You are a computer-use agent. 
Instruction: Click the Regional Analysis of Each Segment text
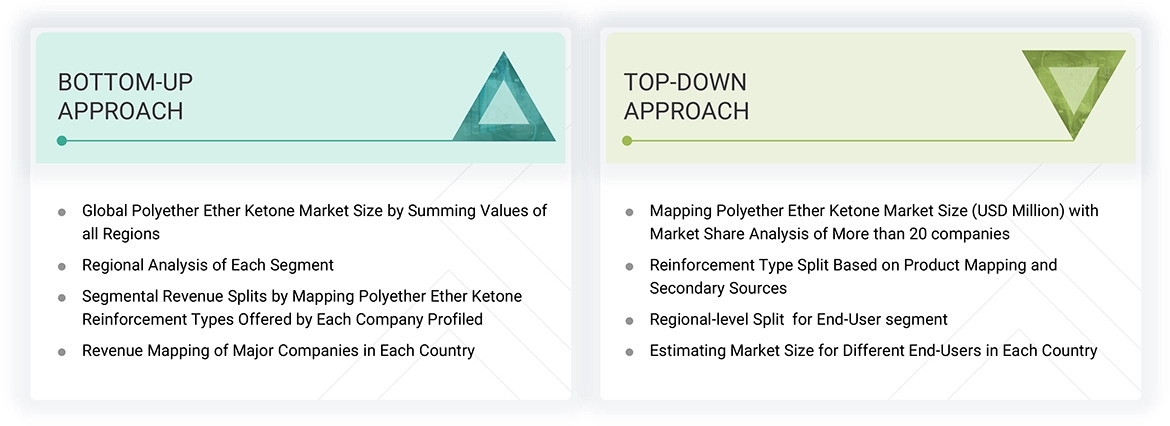(208, 265)
